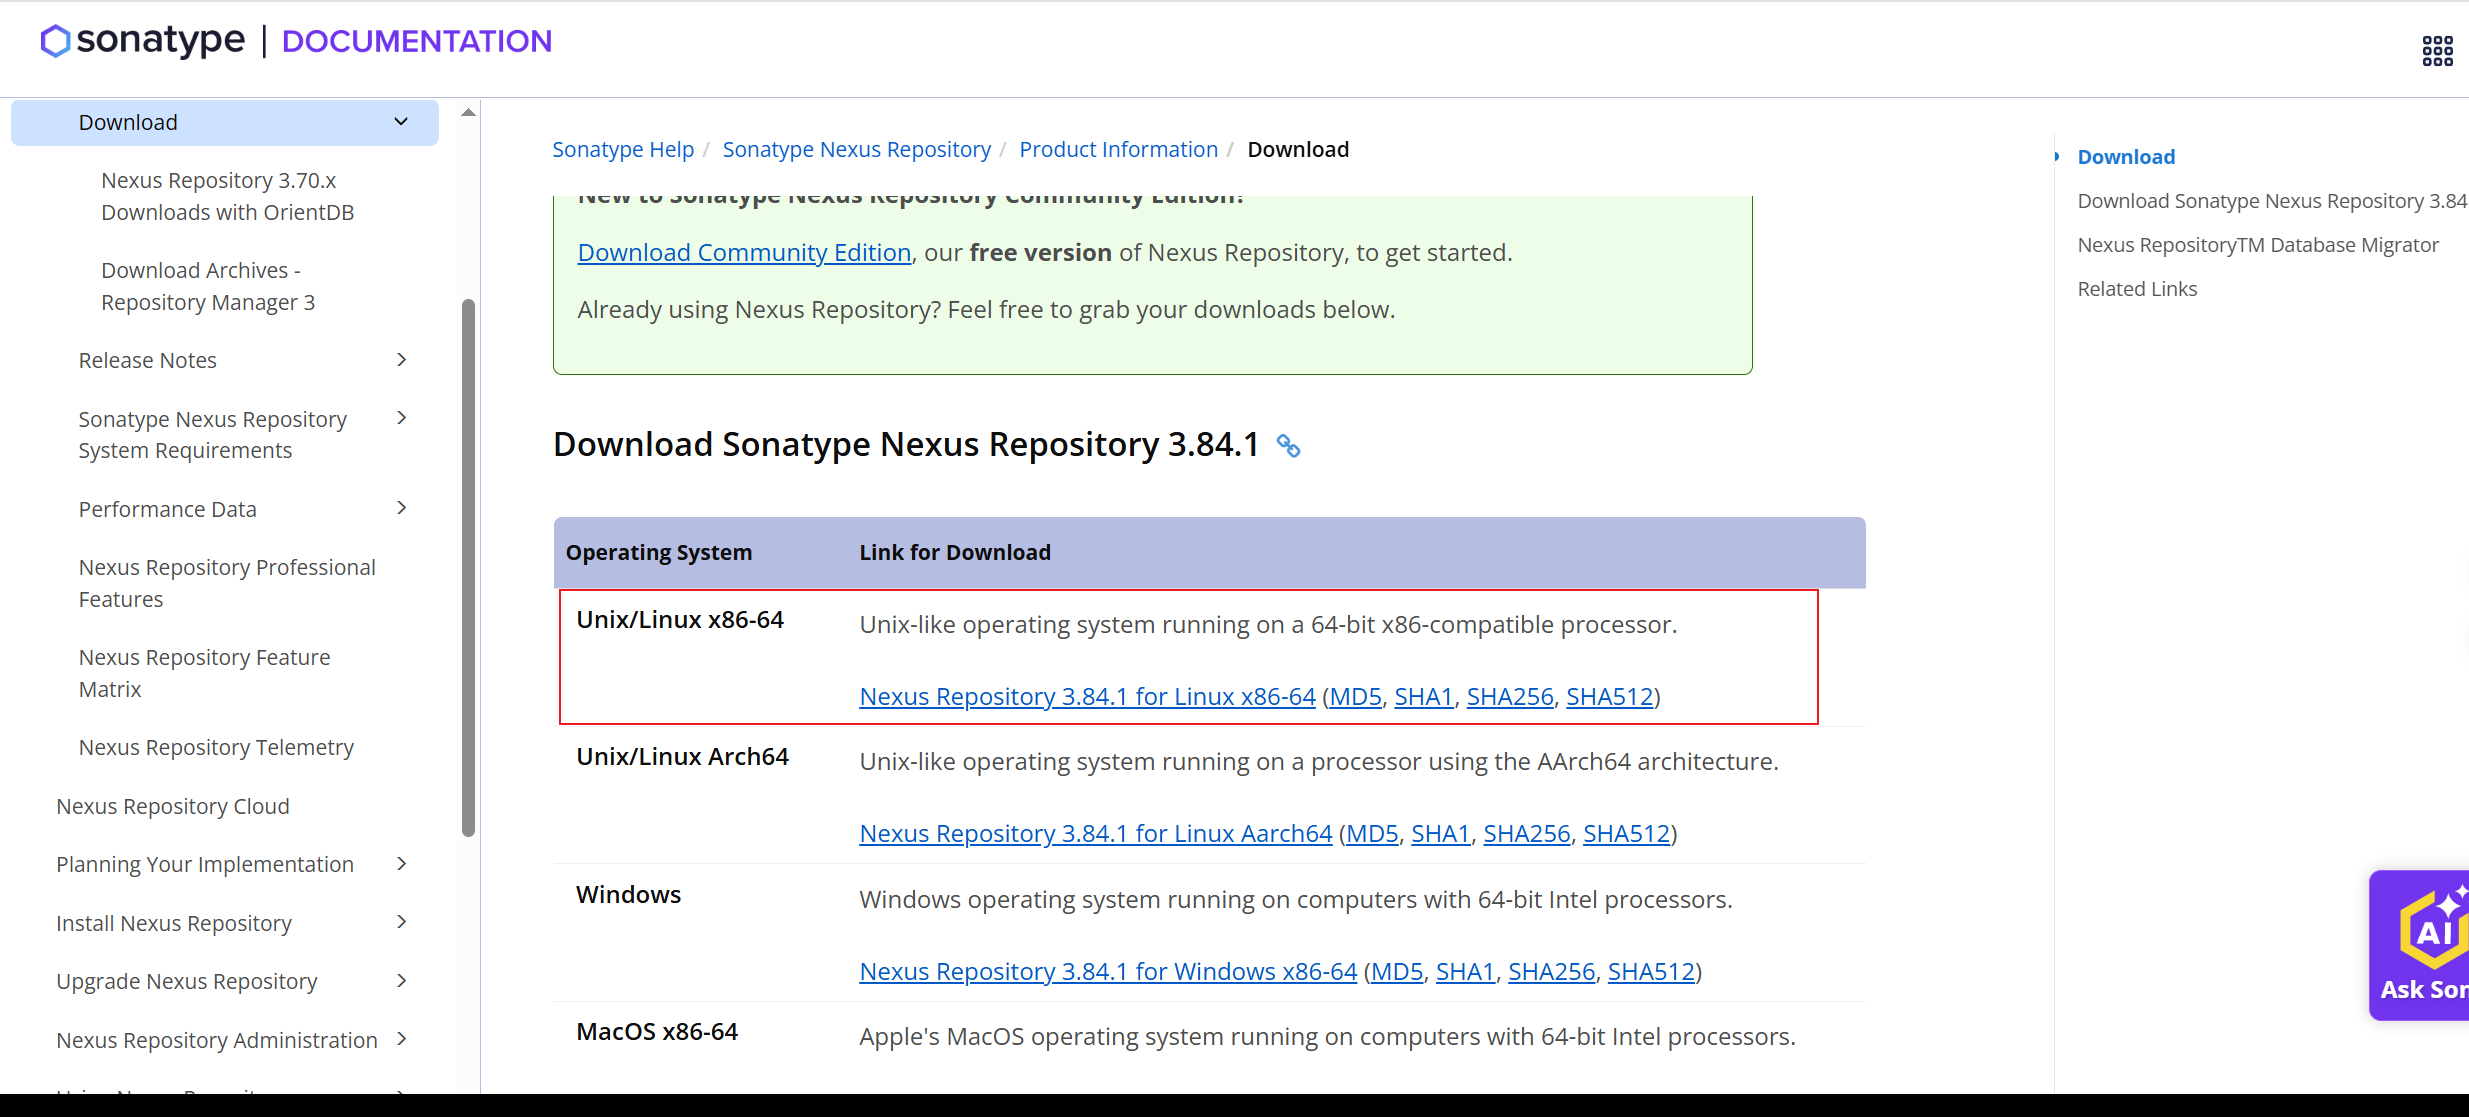The image size is (2469, 1117).
Task: Jump to Related Links section
Action: click(2137, 289)
